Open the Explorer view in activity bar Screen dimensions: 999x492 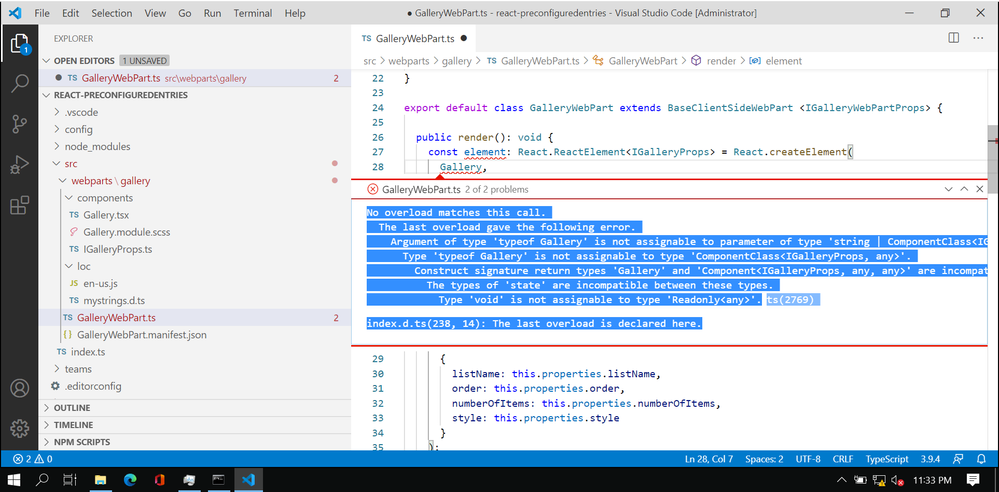[x=19, y=44]
